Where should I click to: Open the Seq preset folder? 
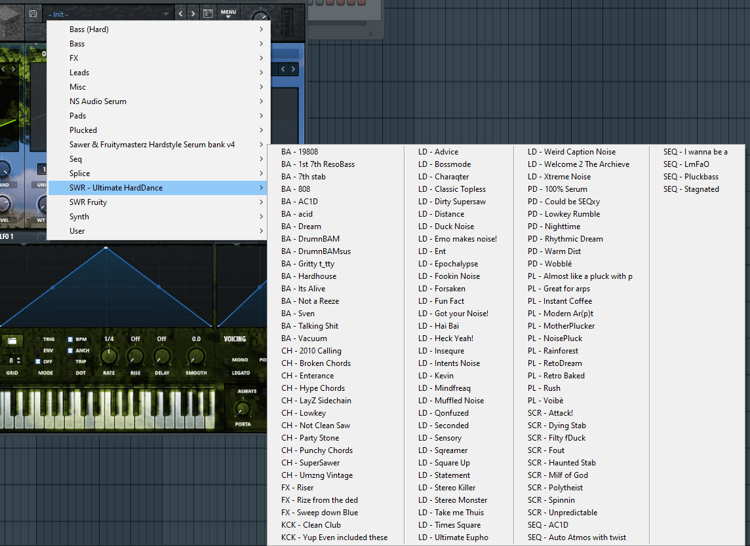159,159
